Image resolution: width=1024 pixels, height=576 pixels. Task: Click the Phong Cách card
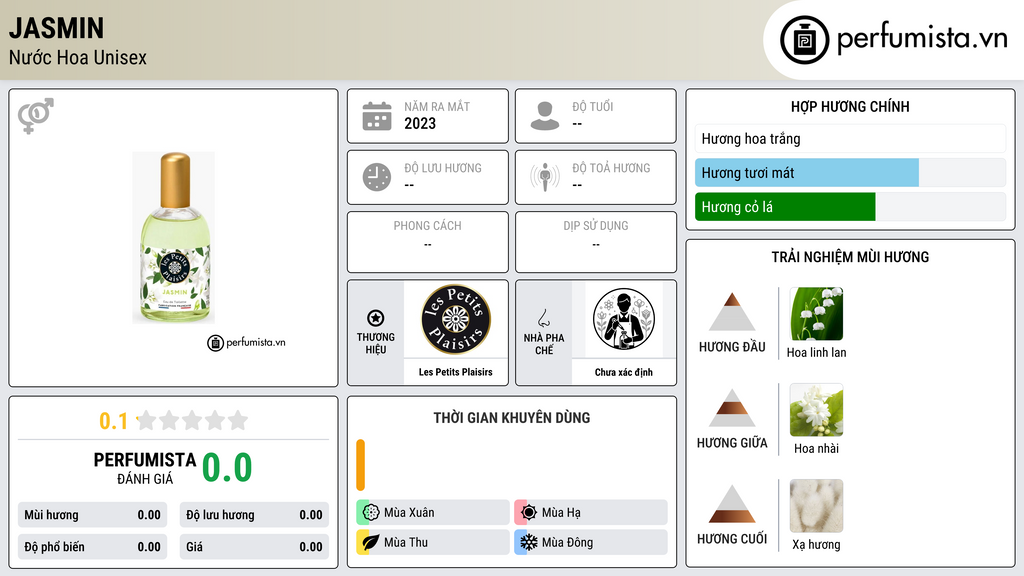click(x=428, y=242)
